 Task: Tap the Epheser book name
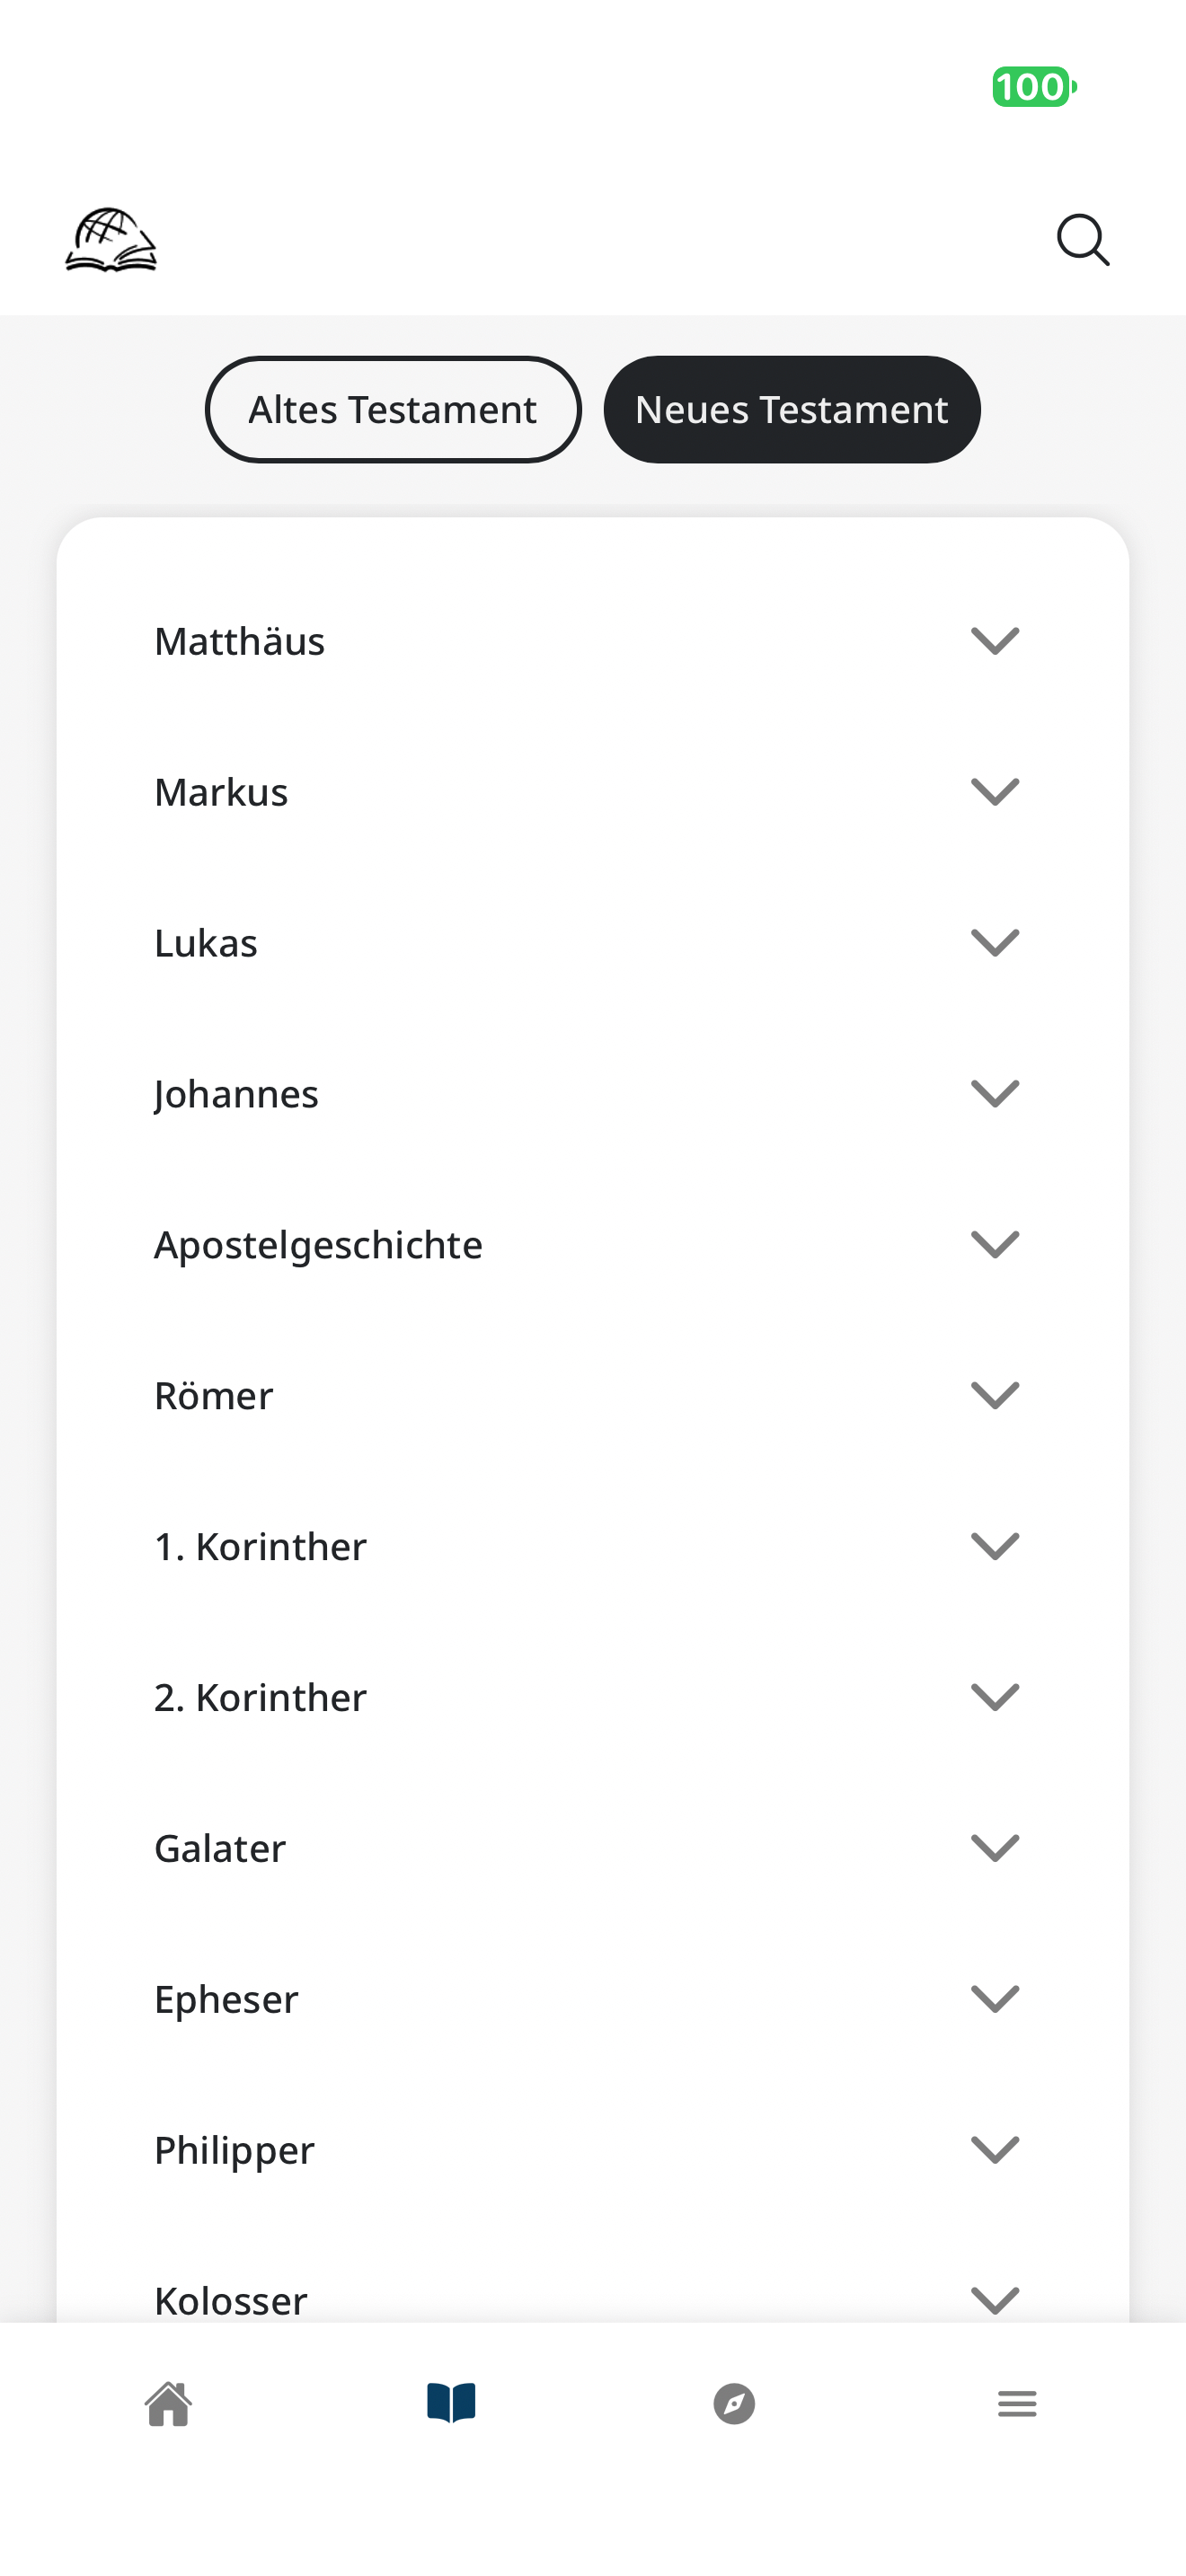pyautogui.click(x=226, y=2000)
